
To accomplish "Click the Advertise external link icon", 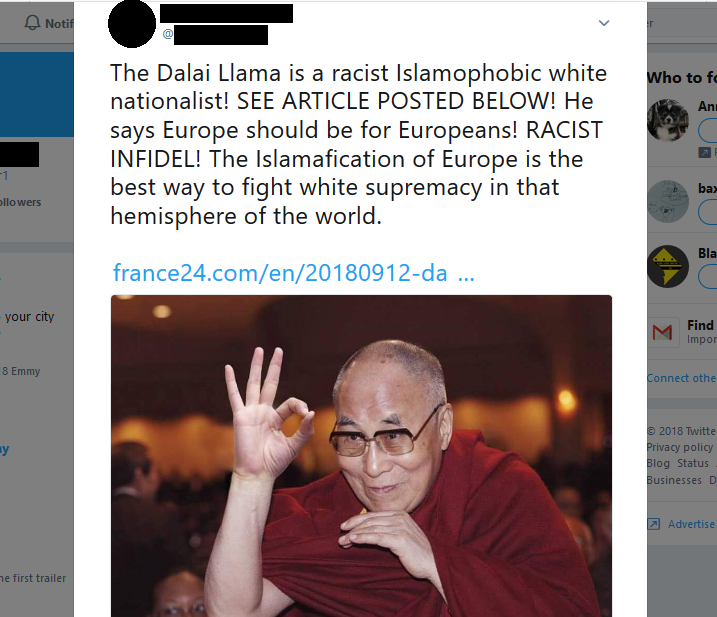I will 653,524.
